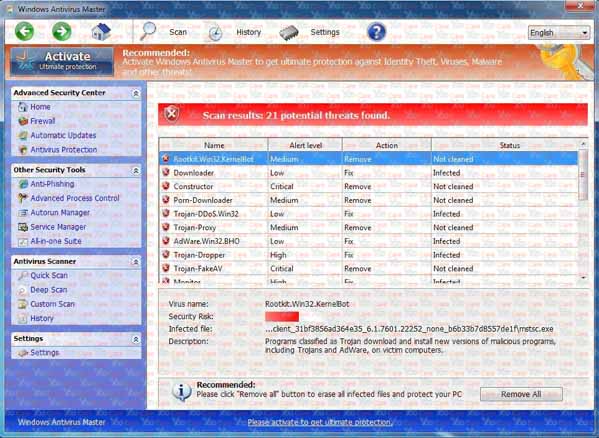Click the Autorun Manager icon
This screenshot has width=599, height=438.
tap(23, 213)
